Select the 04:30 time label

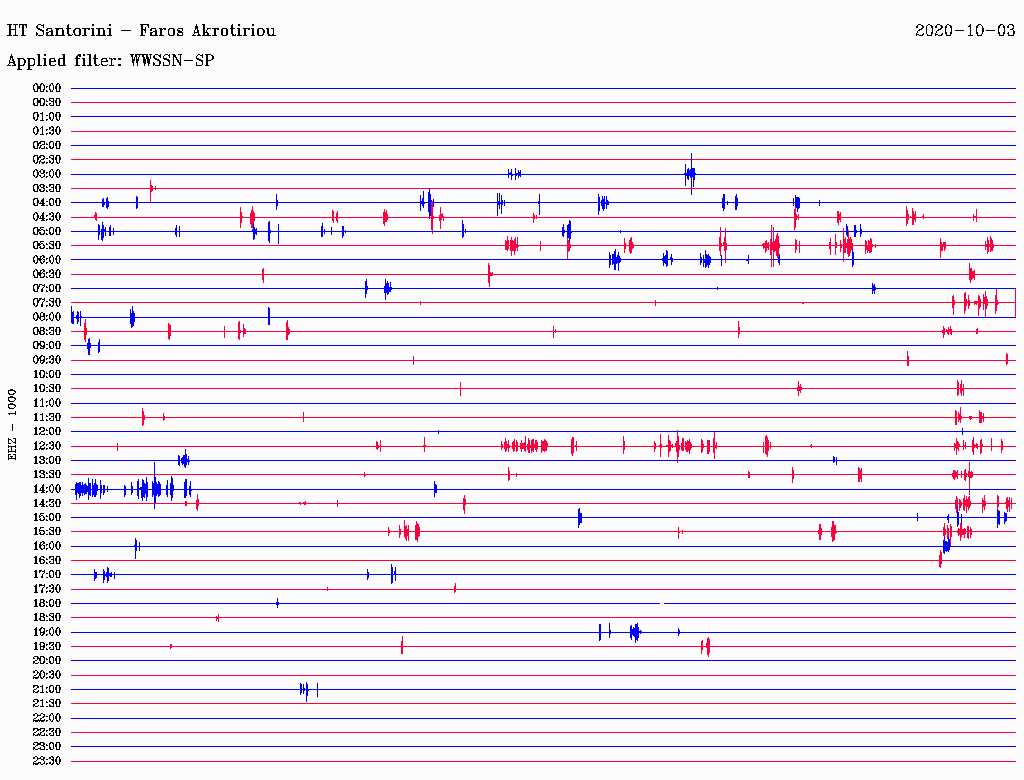click(46, 217)
